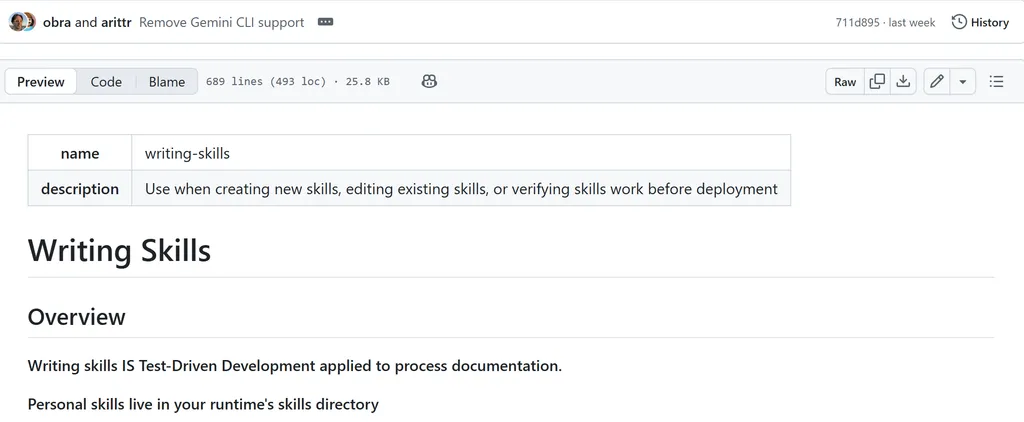The height and width of the screenshot is (422, 1024).
Task: Switch to the Code tab
Action: [x=106, y=82]
